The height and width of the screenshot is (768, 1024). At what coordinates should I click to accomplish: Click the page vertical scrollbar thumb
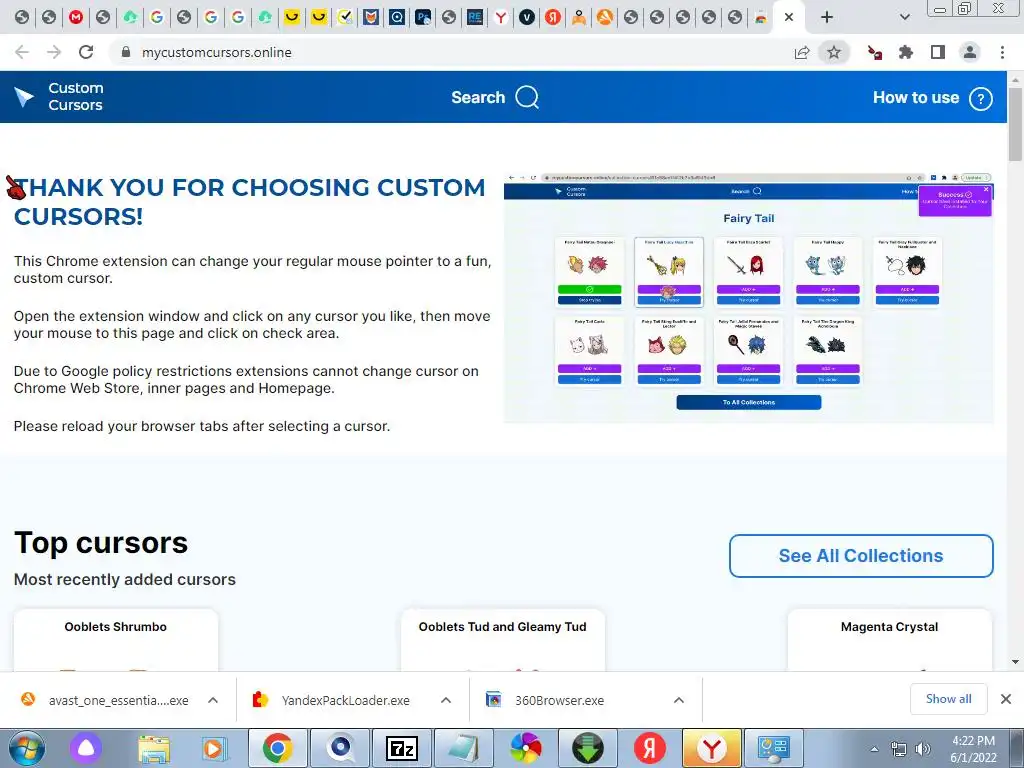[1016, 123]
